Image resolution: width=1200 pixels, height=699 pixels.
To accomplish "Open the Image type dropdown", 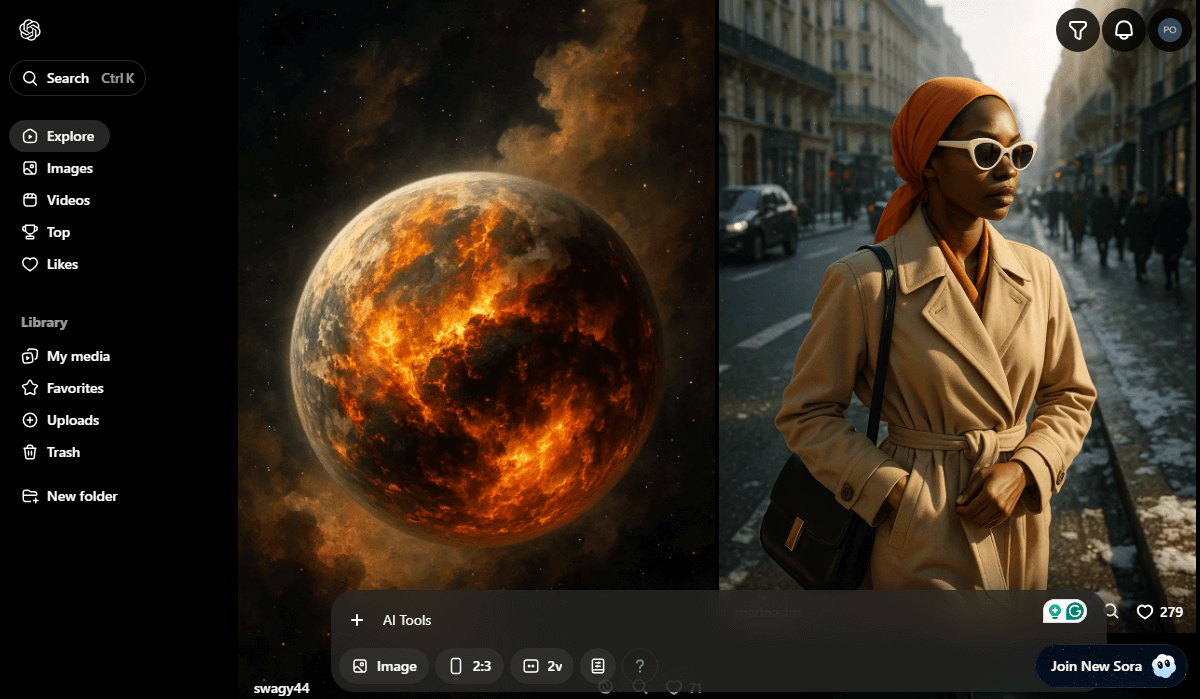I will (384, 666).
